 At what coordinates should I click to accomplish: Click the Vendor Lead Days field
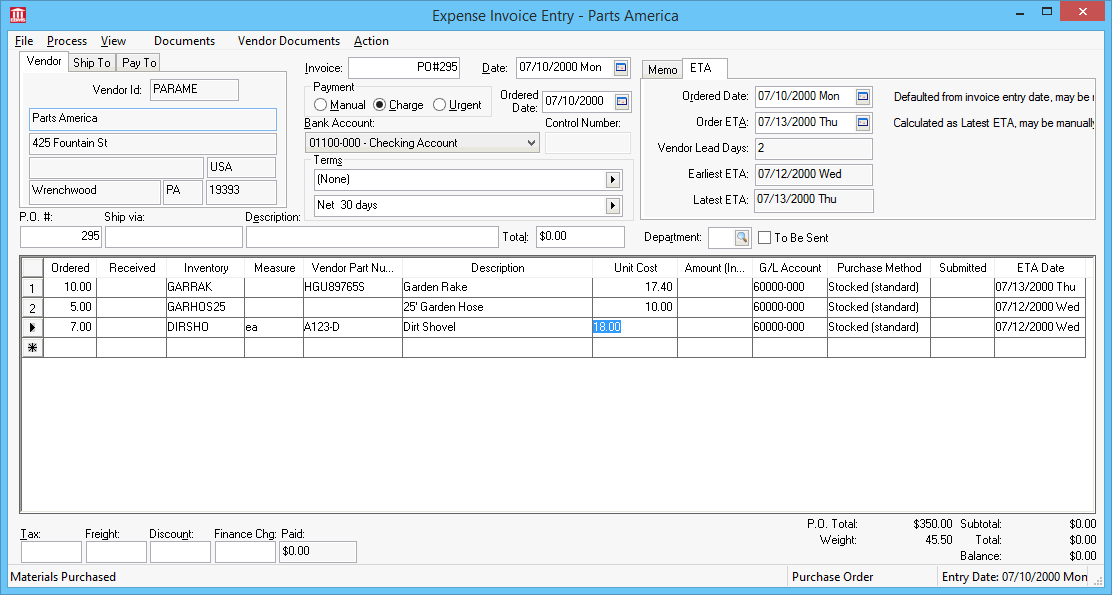click(813, 149)
